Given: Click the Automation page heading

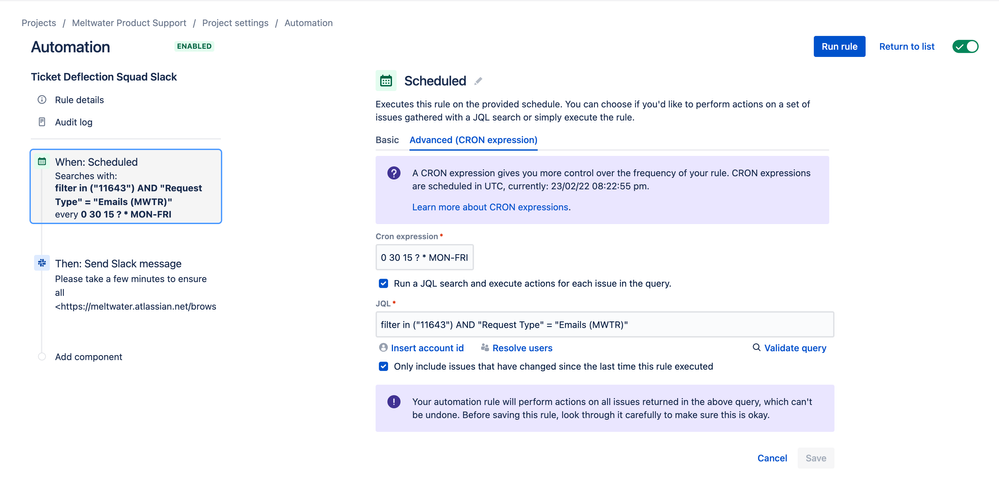Looking at the screenshot, I should tap(71, 47).
